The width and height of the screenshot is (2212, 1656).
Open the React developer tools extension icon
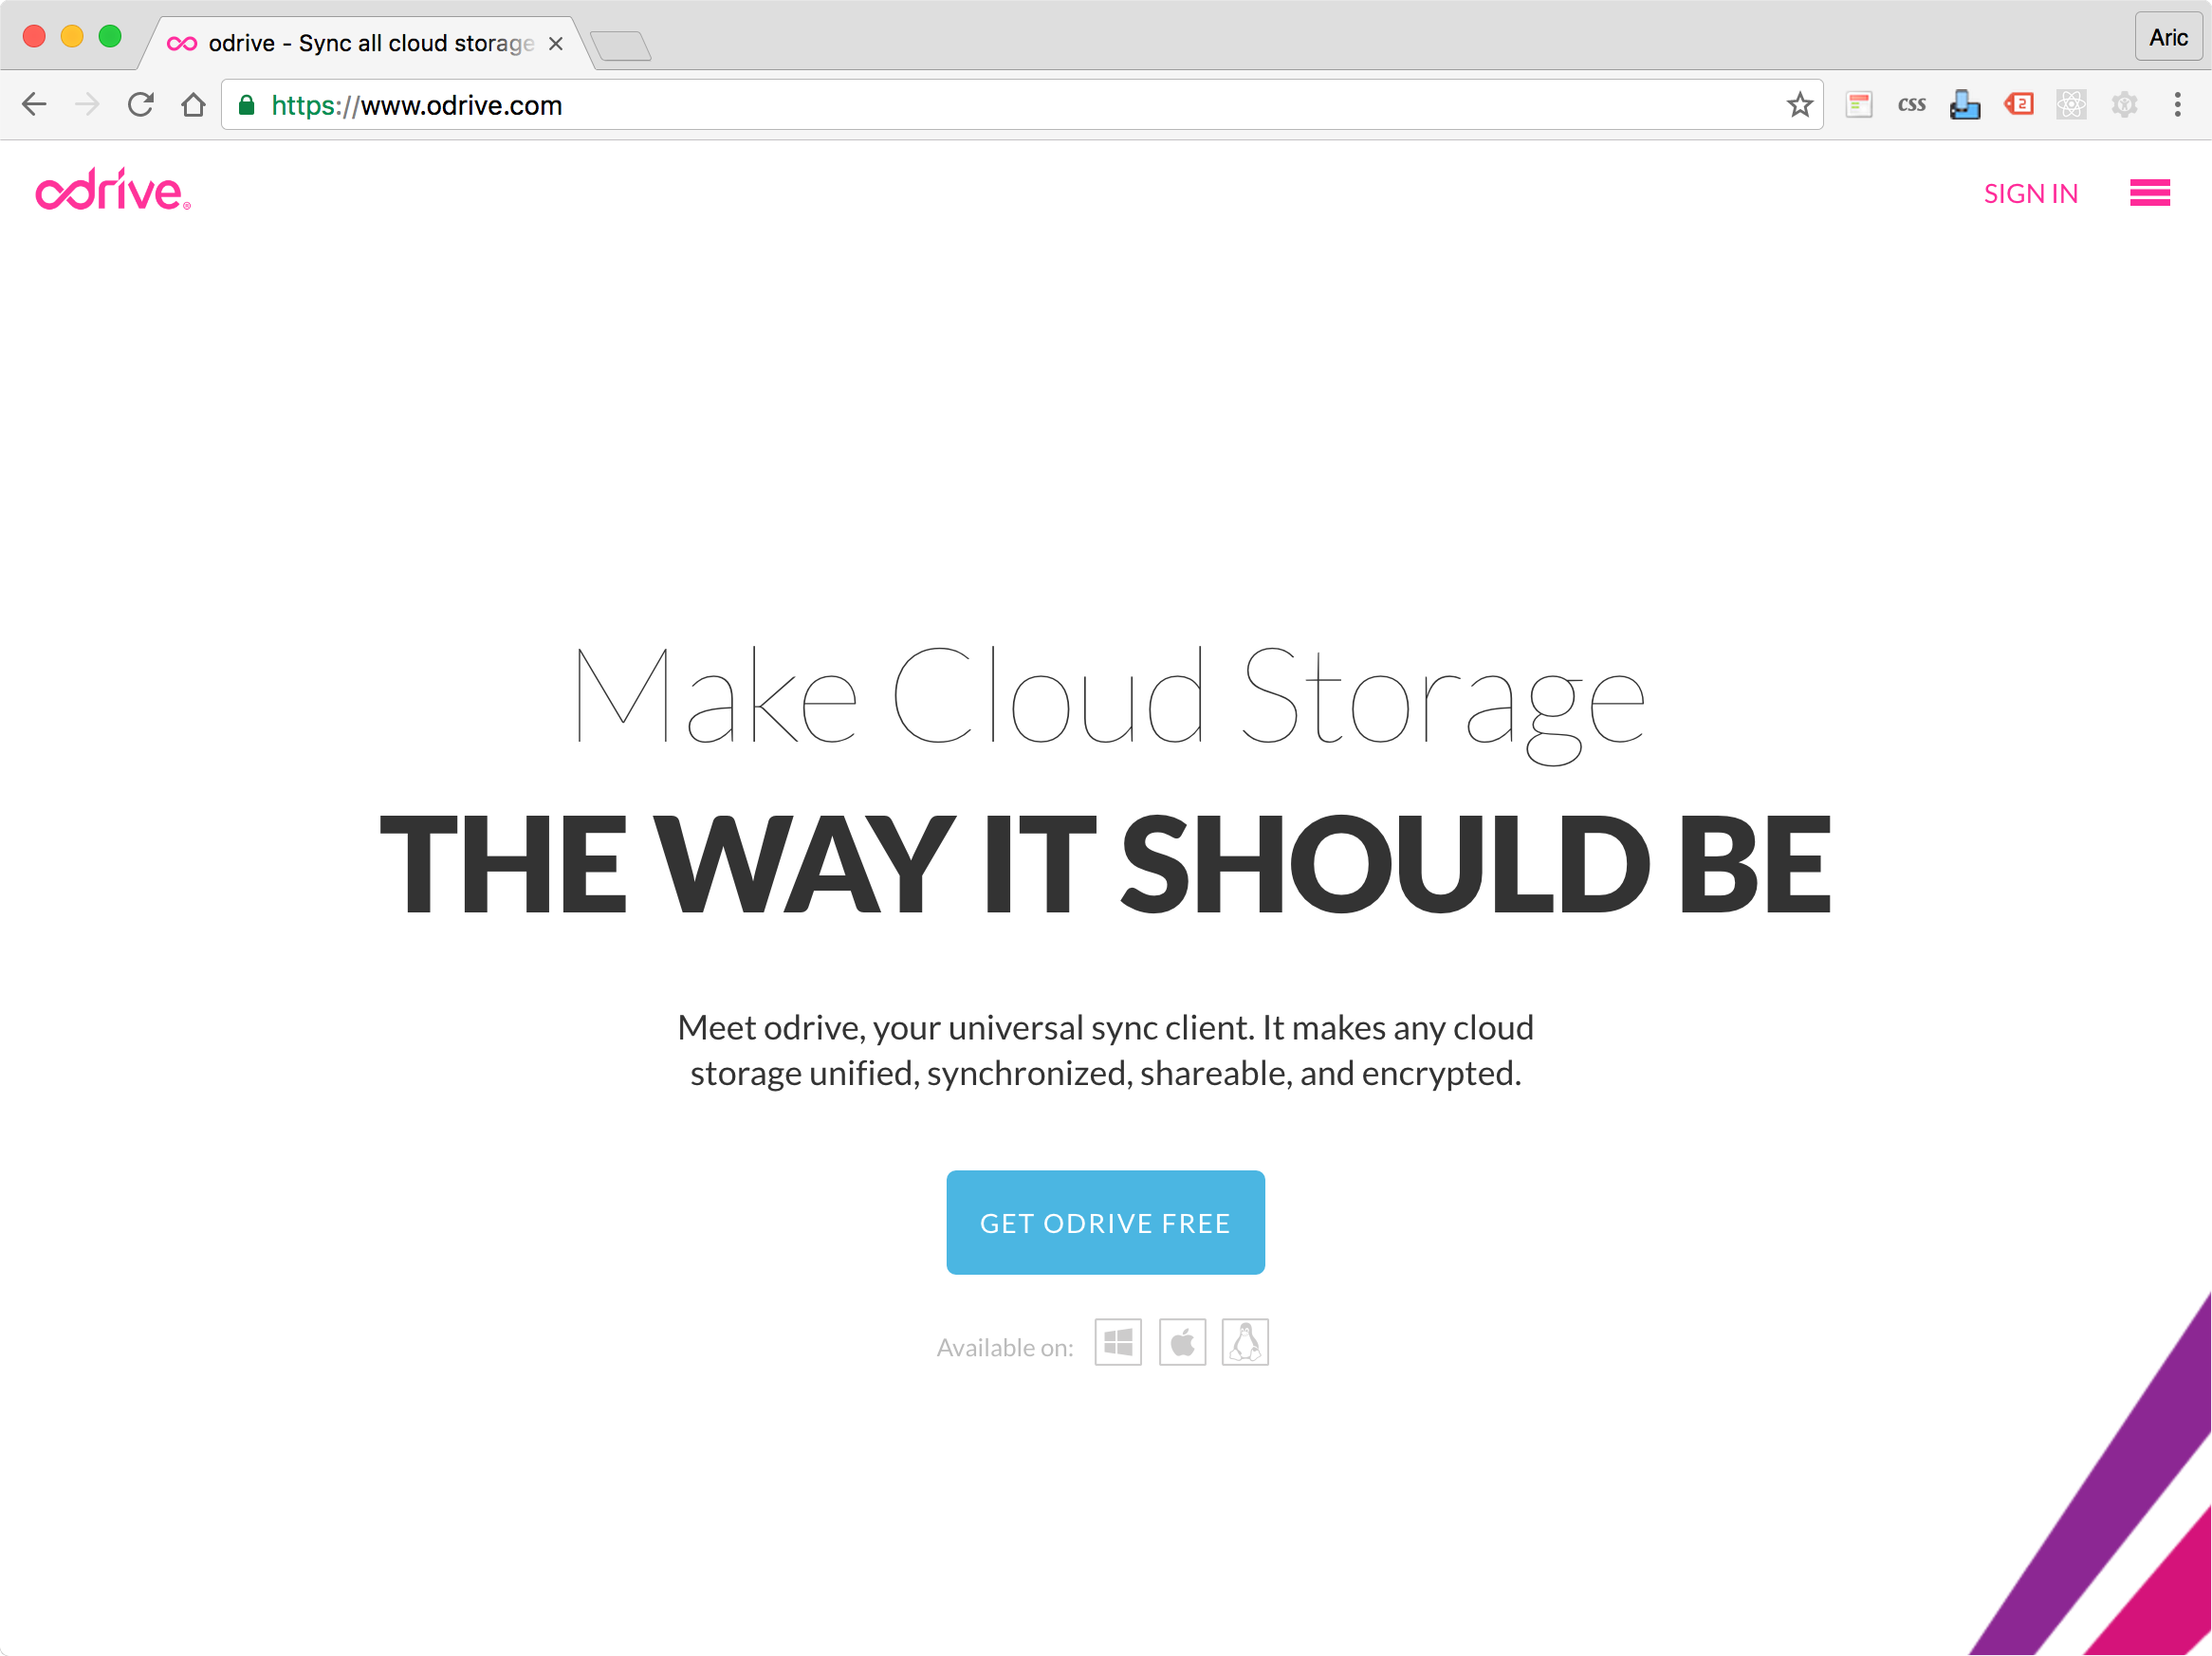(x=2071, y=105)
